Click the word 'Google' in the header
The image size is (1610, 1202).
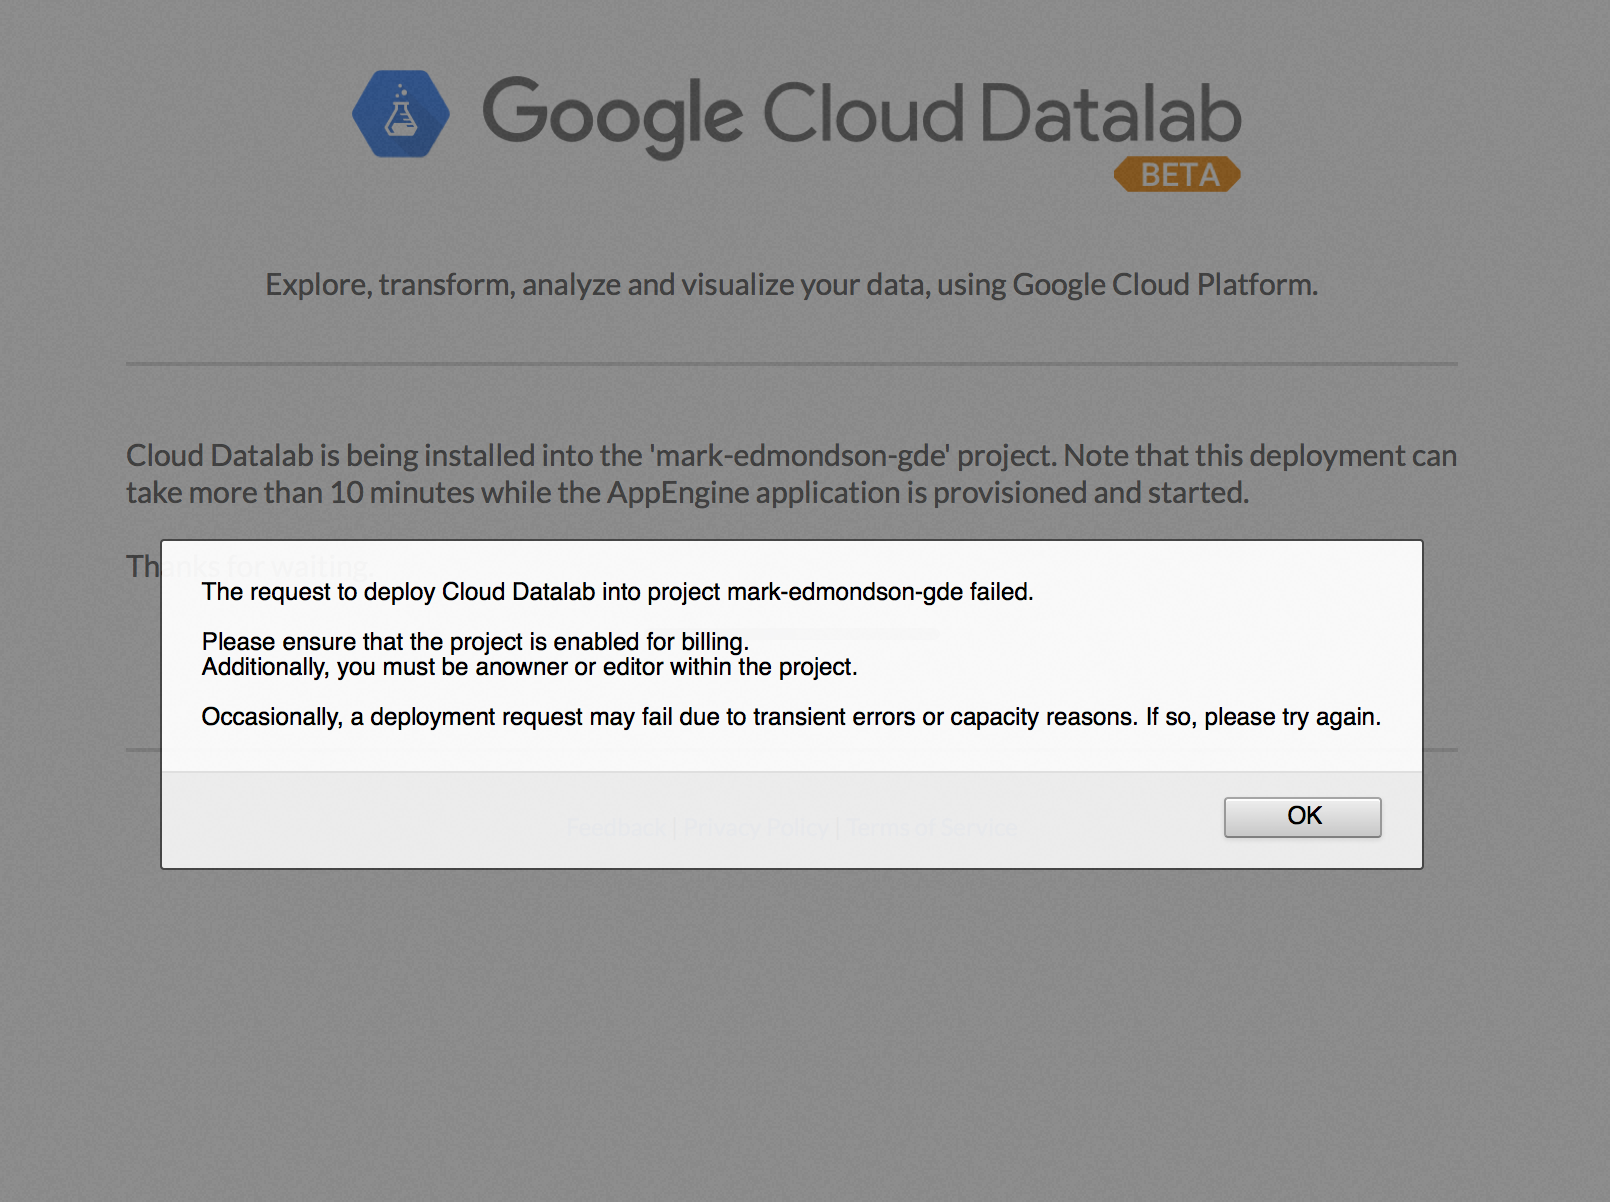tap(611, 114)
